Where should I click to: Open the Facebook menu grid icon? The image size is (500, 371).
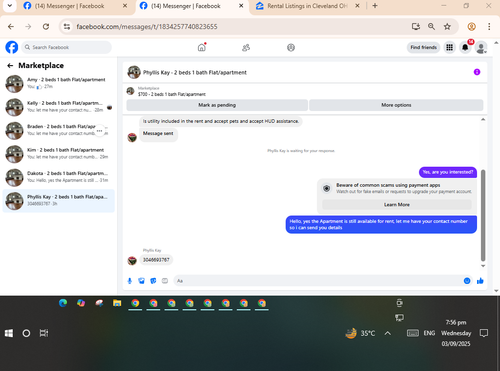[x=450, y=47]
